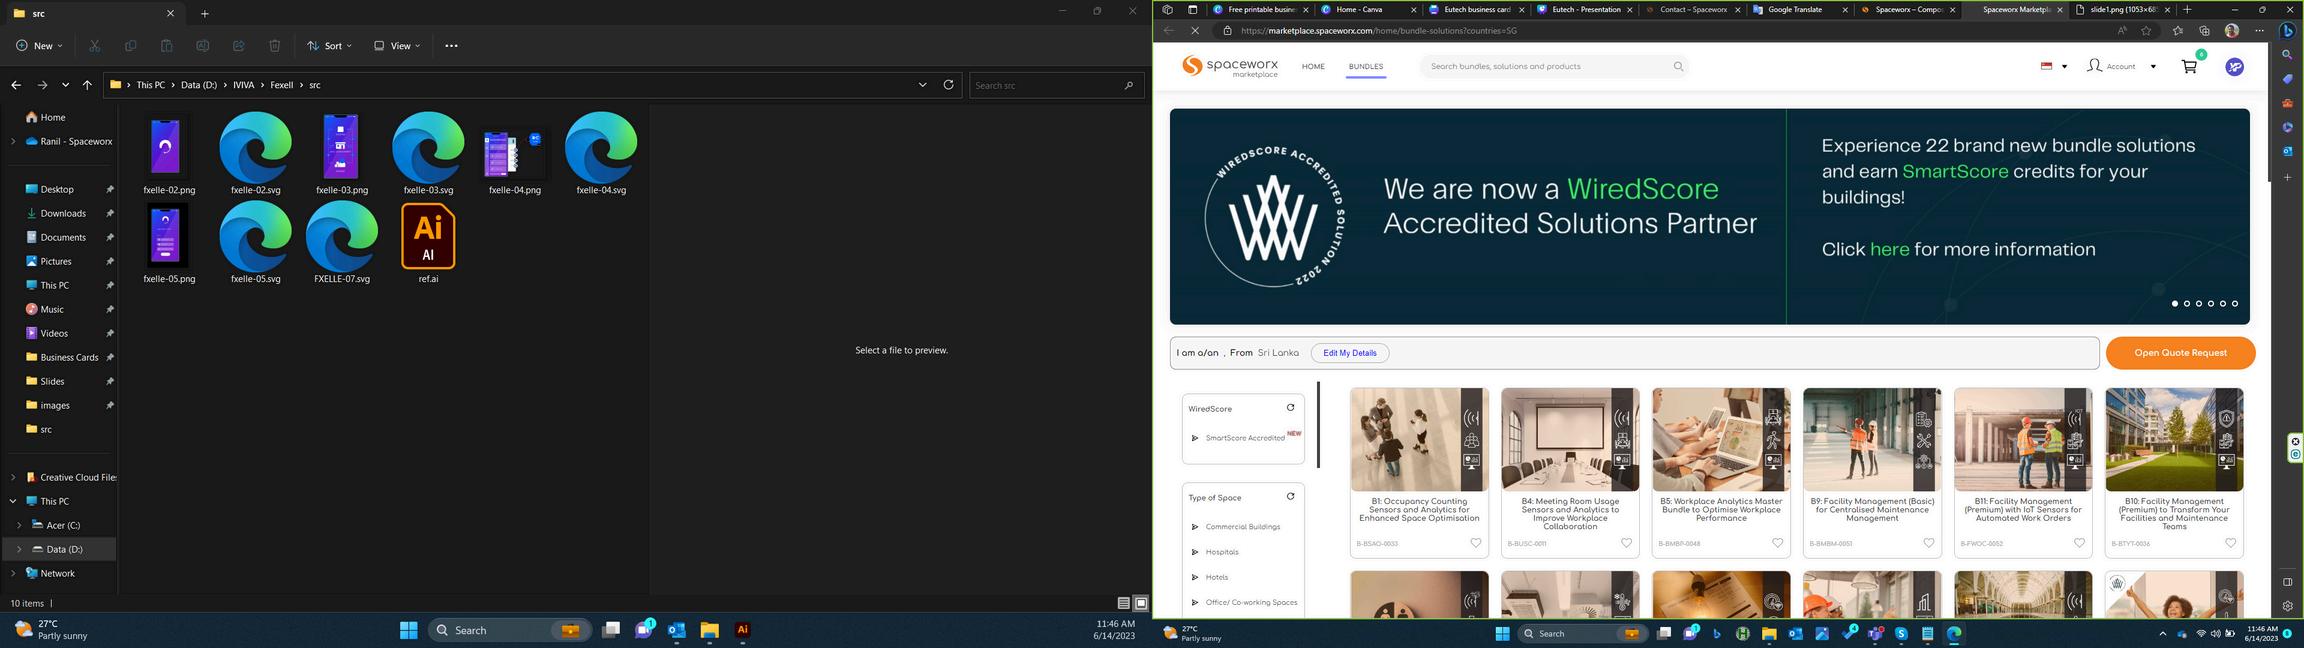The image size is (2304, 648).
Task: Favorite the B1 Occupancy Counting bundle heart
Action: pos(1475,543)
